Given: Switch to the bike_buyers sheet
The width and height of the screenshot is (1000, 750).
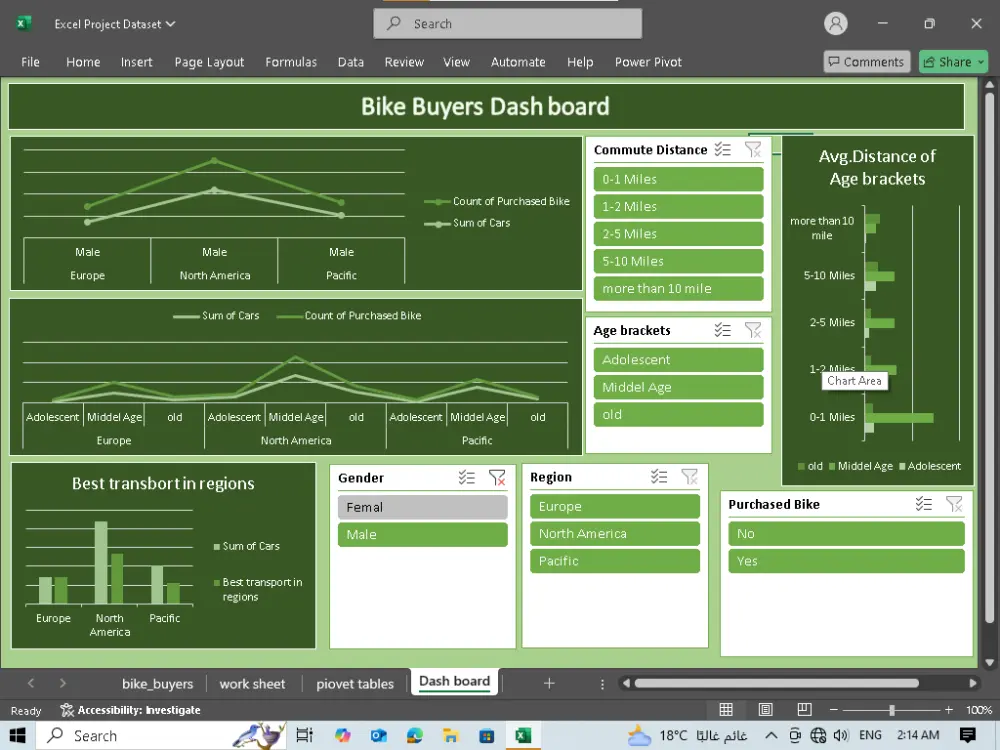Looking at the screenshot, I should click(158, 684).
